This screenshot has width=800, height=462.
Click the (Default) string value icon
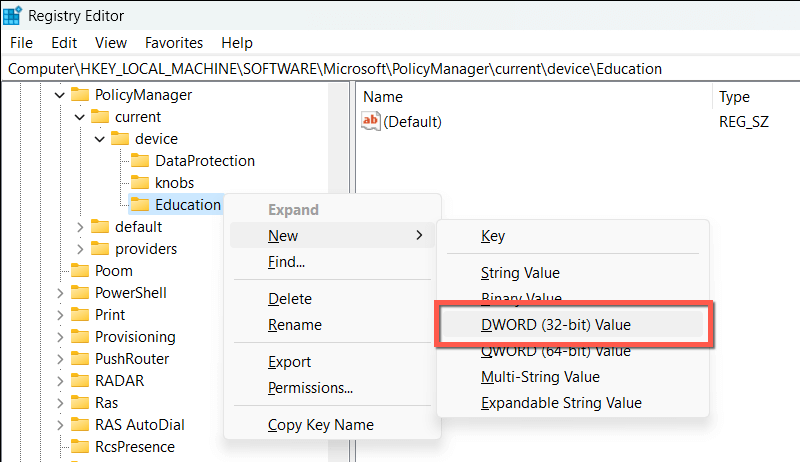click(371, 122)
